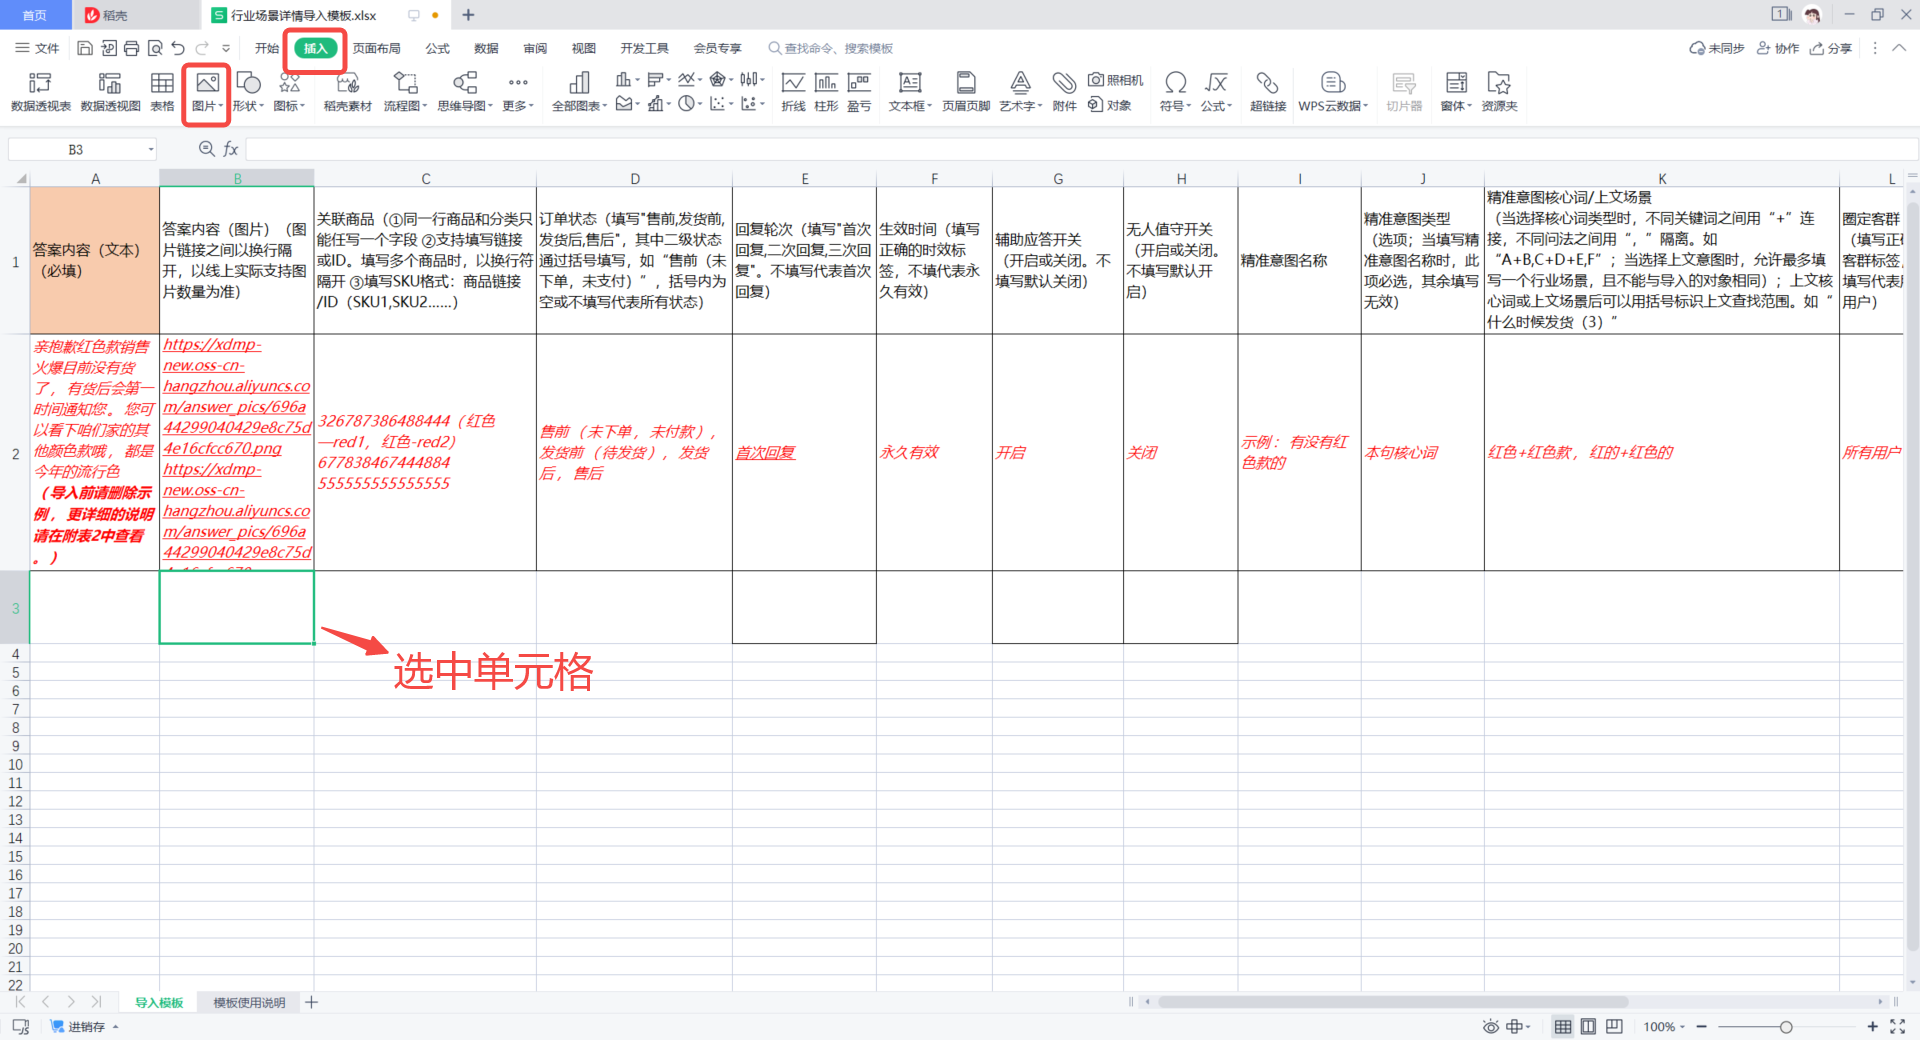Insert a 折线 sparkline
1920x1040 pixels.
pyautogui.click(x=793, y=92)
